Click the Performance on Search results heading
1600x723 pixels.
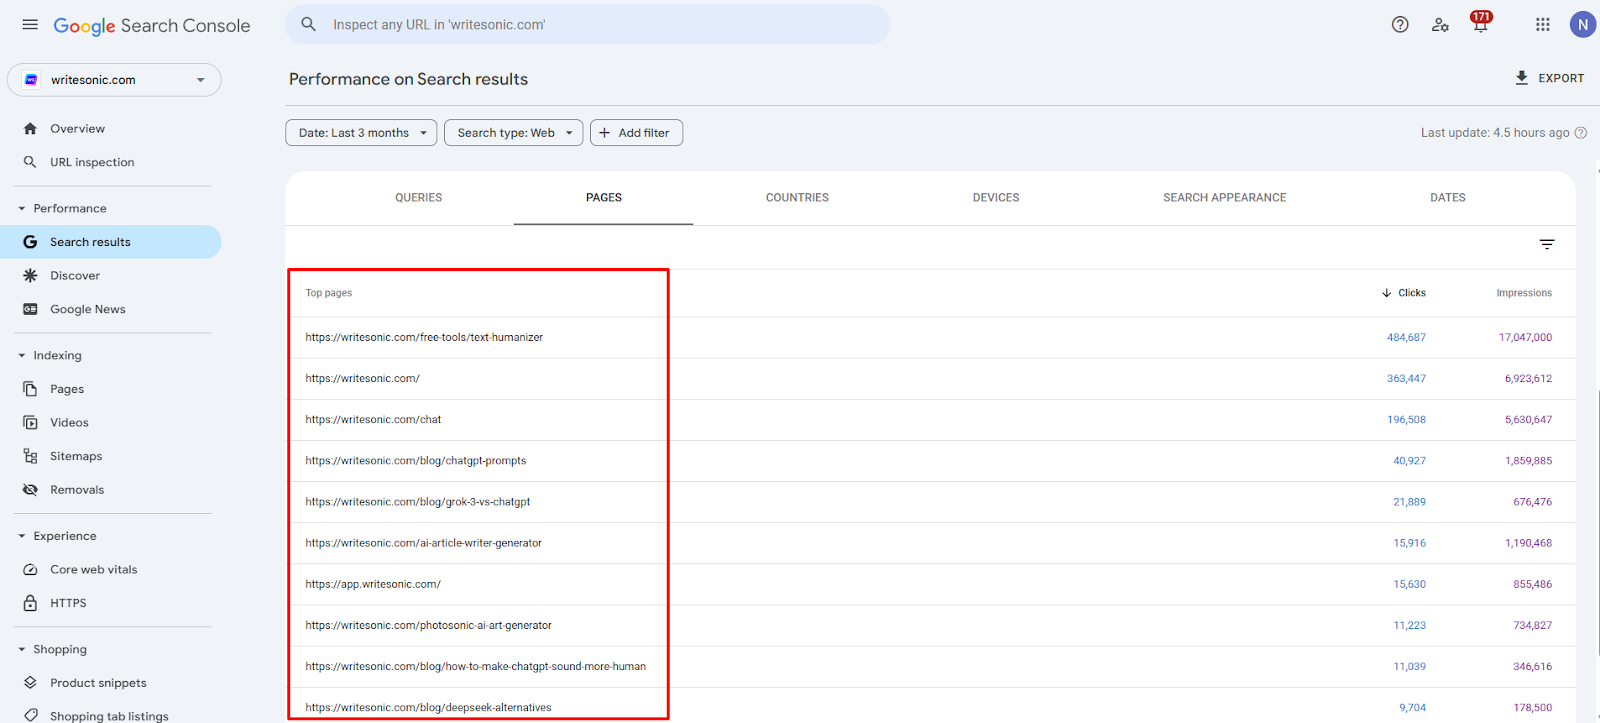(408, 79)
